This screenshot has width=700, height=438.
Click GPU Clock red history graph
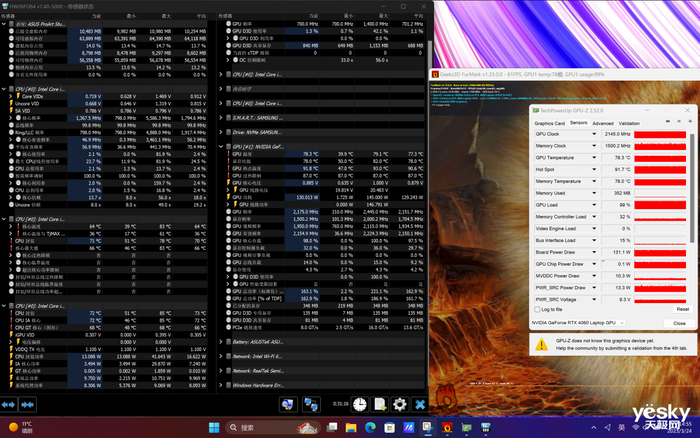tap(660, 134)
